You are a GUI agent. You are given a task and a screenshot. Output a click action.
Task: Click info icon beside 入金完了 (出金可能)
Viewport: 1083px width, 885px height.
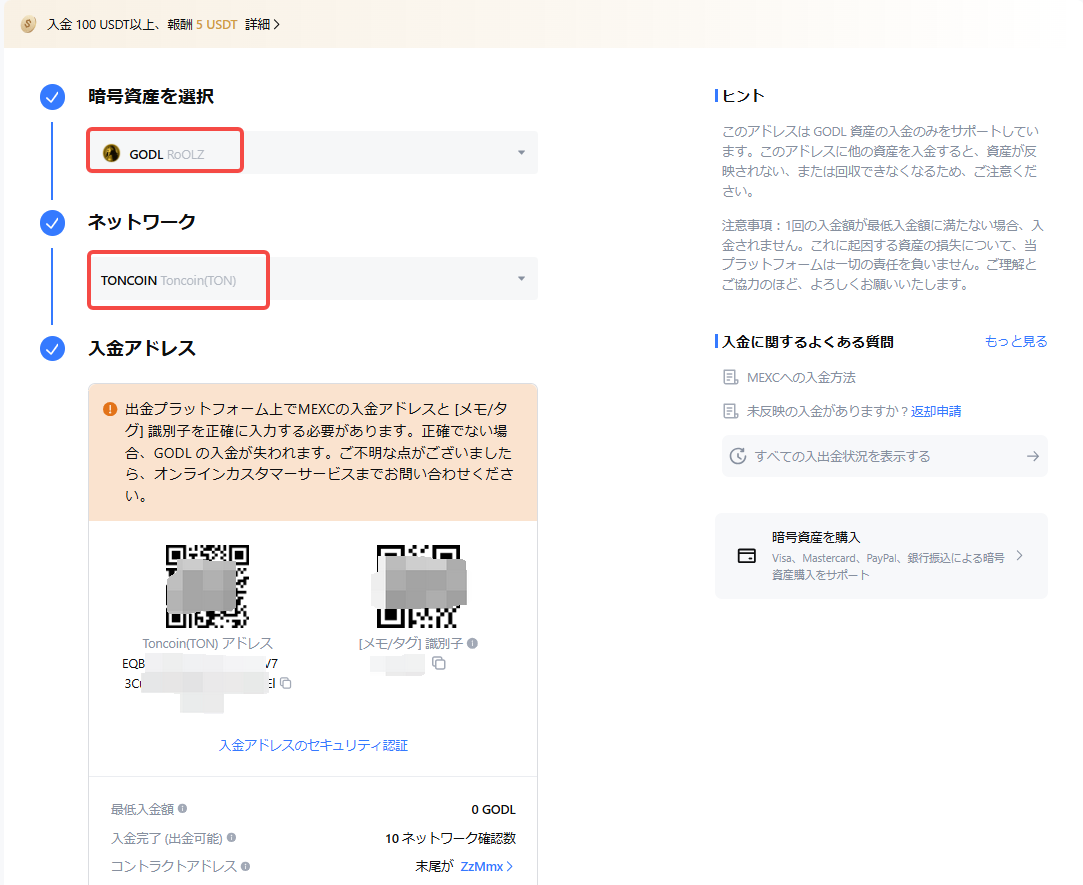[232, 838]
